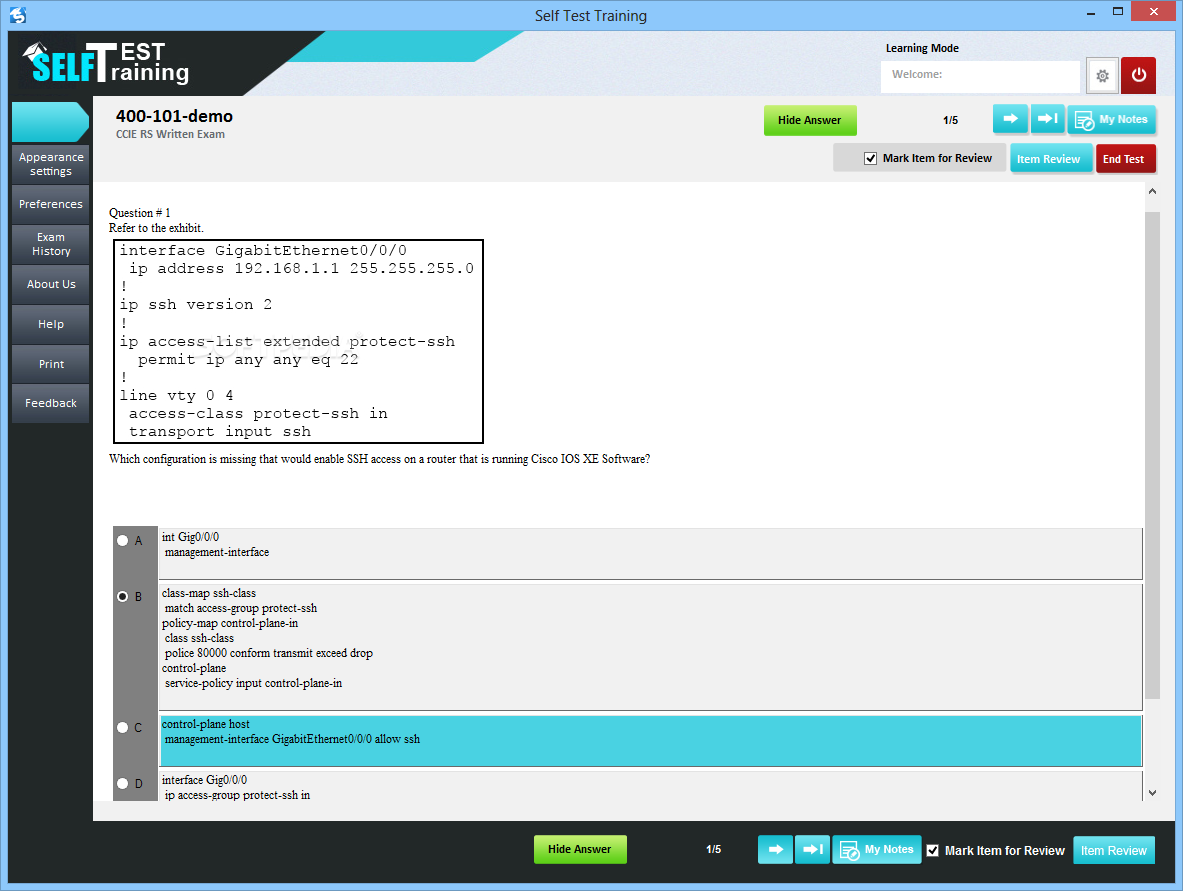Screen dimensions: 1183x891
Task: Close the Self Test Training window
Action: click(x=1154, y=11)
